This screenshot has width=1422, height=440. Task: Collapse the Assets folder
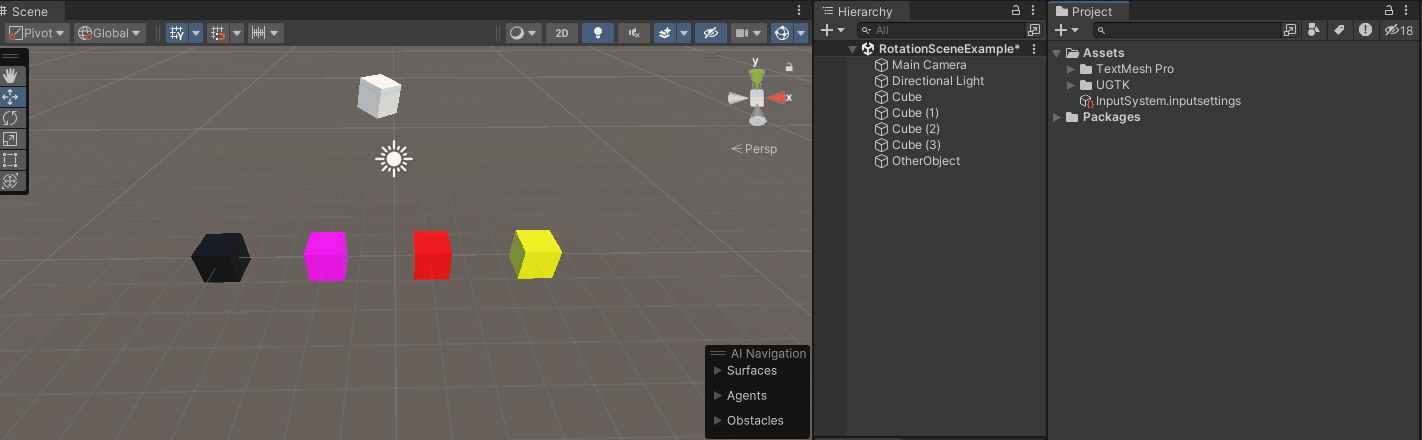pos(1057,53)
